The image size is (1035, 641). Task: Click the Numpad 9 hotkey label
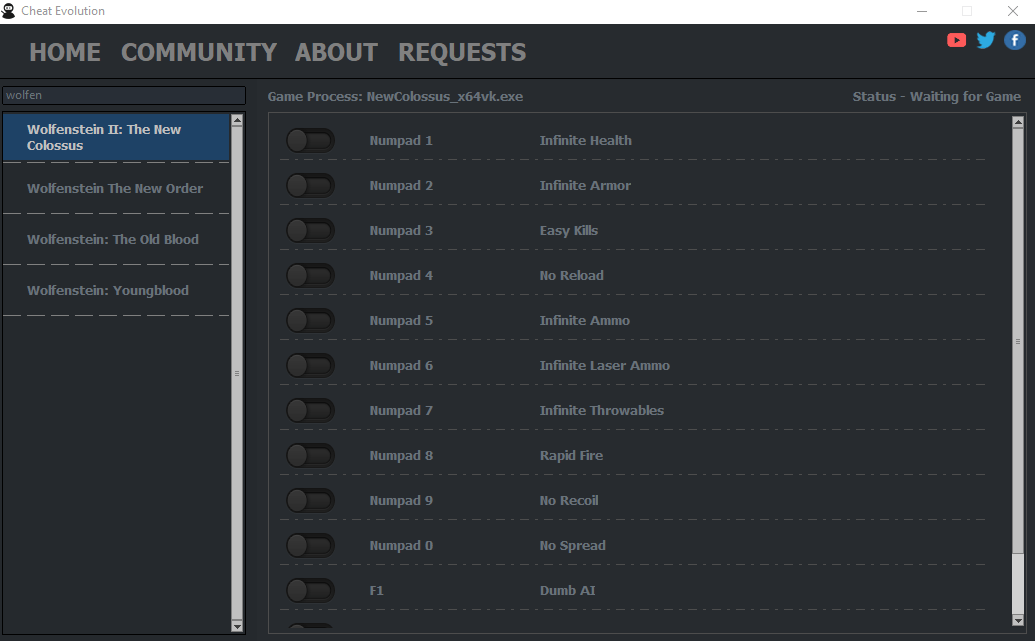click(401, 500)
